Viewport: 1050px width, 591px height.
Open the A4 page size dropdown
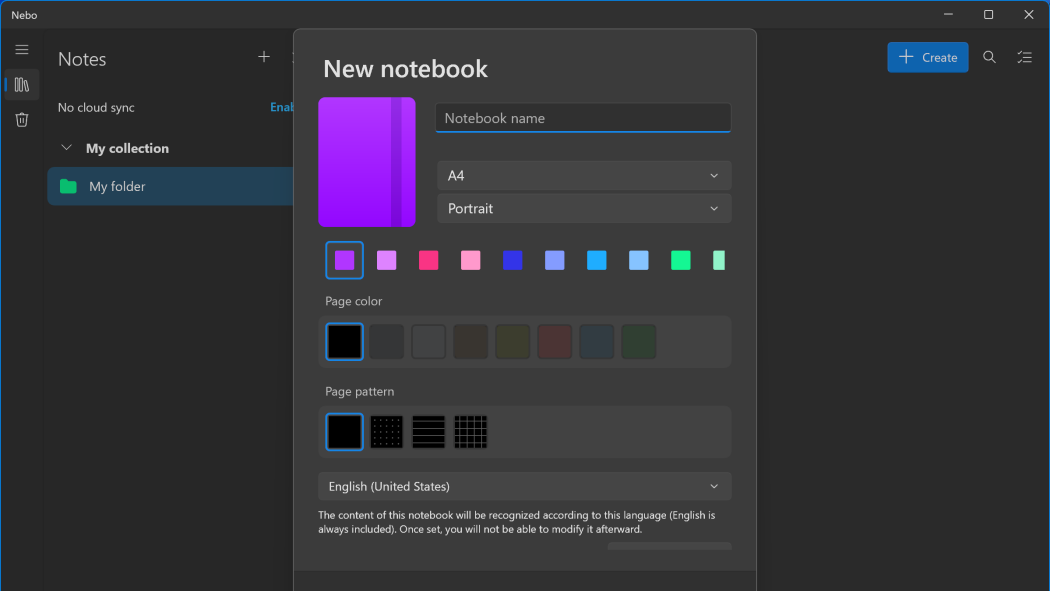pyautogui.click(x=584, y=176)
